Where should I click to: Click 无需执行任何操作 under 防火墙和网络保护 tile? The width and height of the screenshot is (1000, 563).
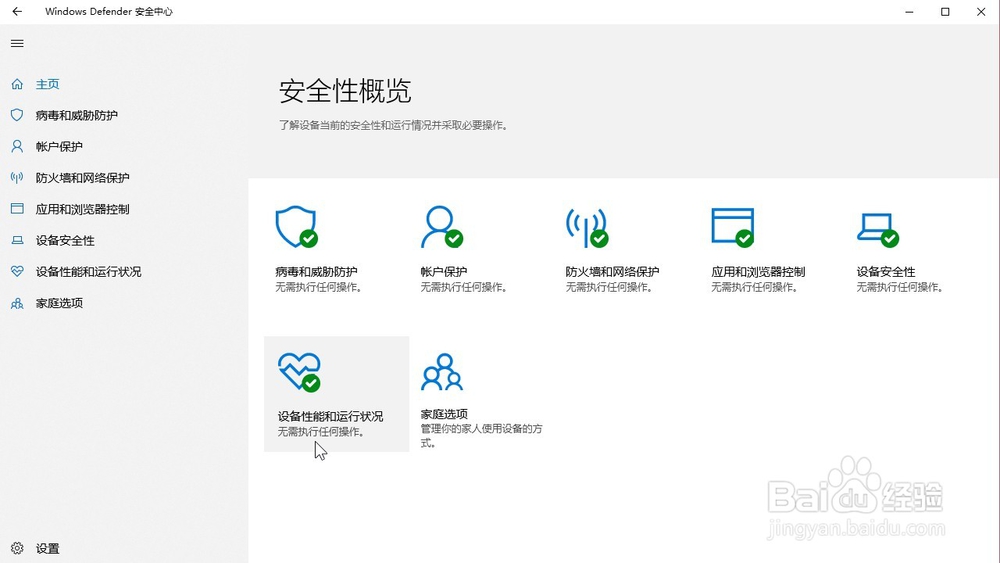click(x=608, y=288)
